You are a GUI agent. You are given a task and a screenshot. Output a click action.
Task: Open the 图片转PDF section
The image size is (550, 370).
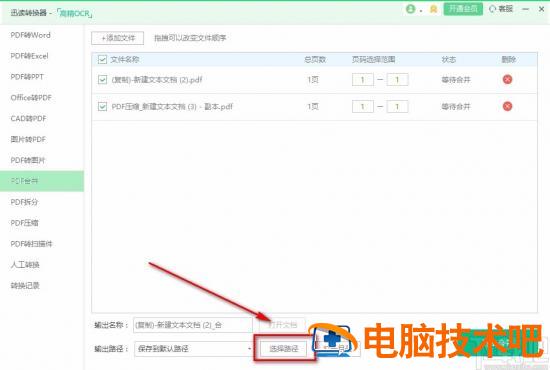tap(28, 139)
